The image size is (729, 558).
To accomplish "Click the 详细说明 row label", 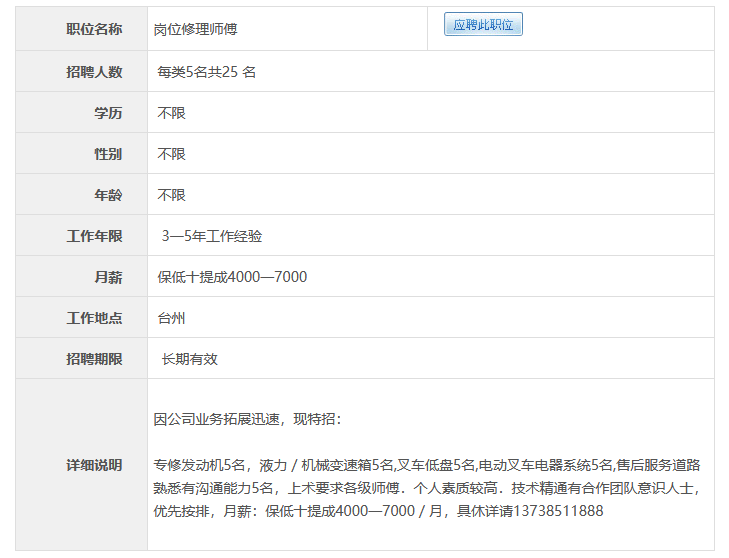I will coord(94,465).
